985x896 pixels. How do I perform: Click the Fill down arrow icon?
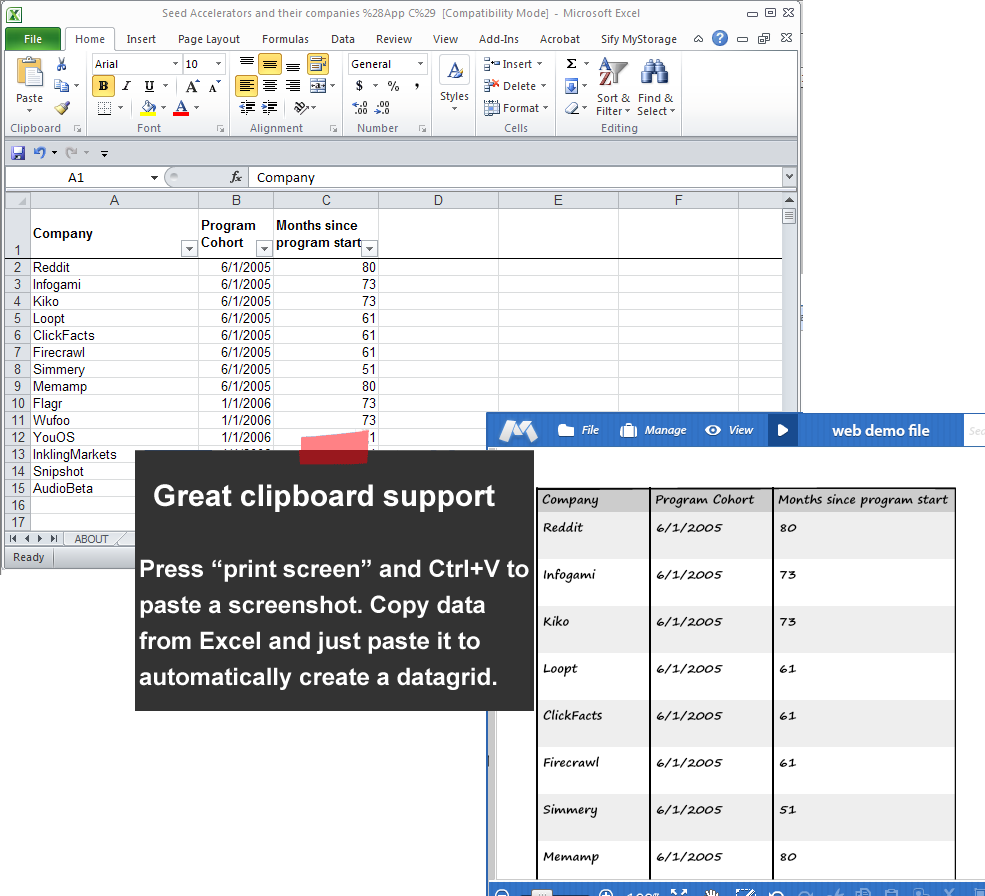tap(572, 86)
